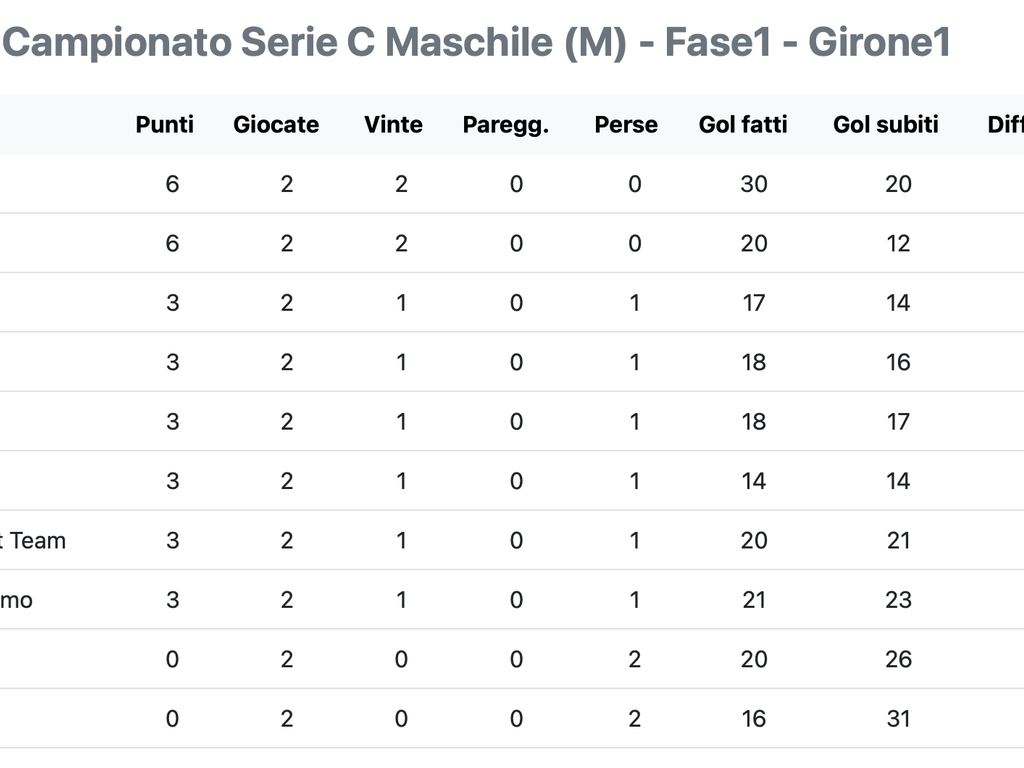Click the partially visible Diff column header
Screen dimensions: 1024x768
click(1006, 124)
